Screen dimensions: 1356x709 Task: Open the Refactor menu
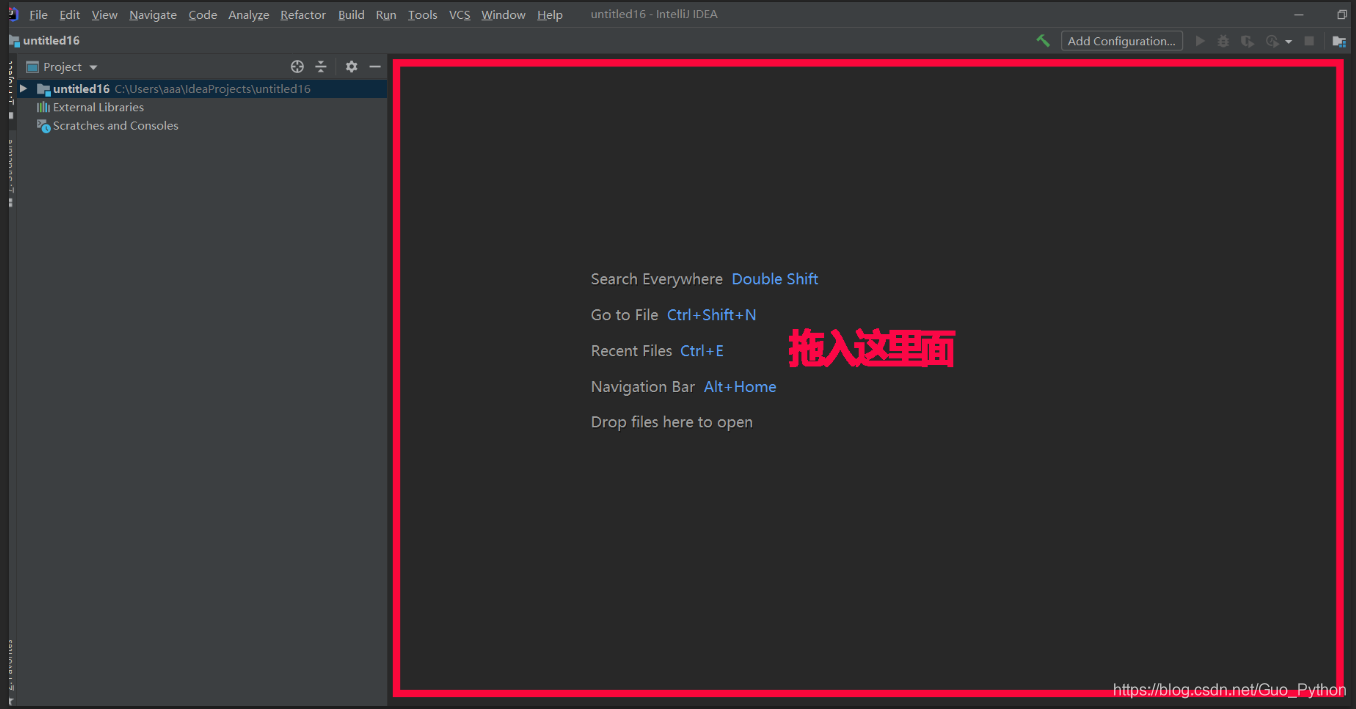point(303,15)
